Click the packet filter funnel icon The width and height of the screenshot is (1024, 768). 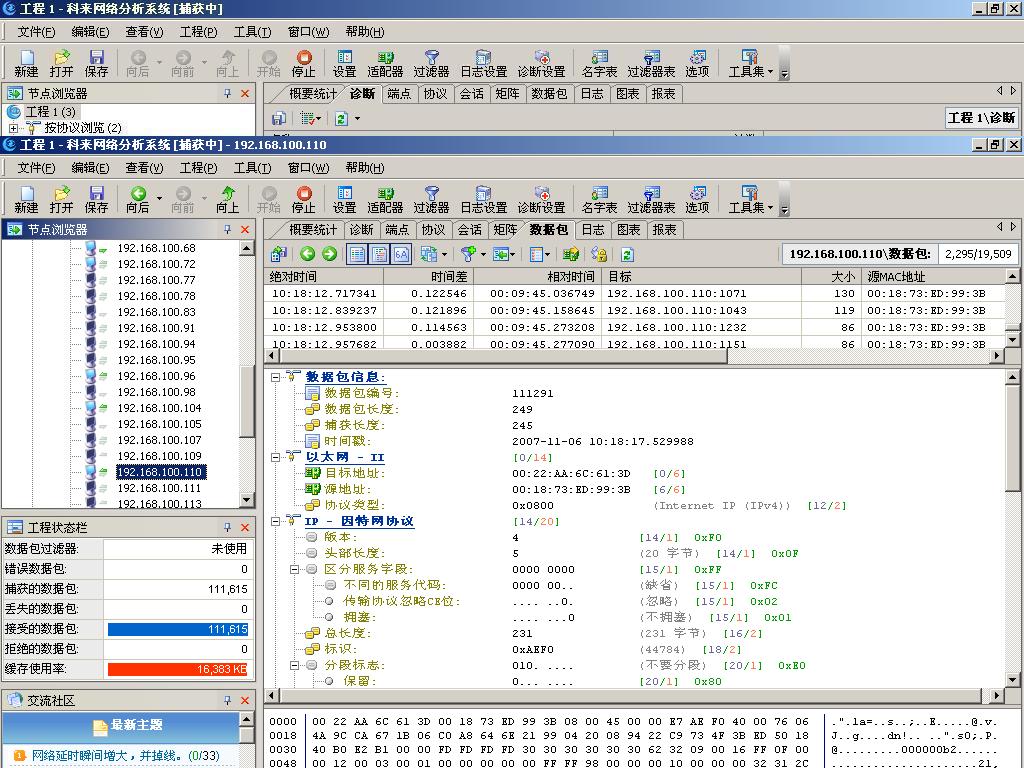(467, 254)
